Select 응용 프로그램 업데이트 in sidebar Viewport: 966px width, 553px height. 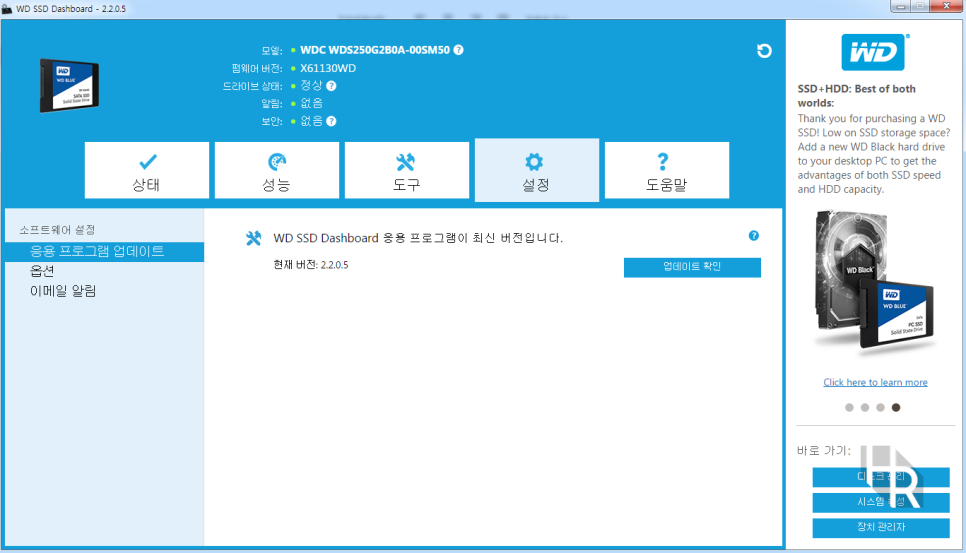point(104,251)
